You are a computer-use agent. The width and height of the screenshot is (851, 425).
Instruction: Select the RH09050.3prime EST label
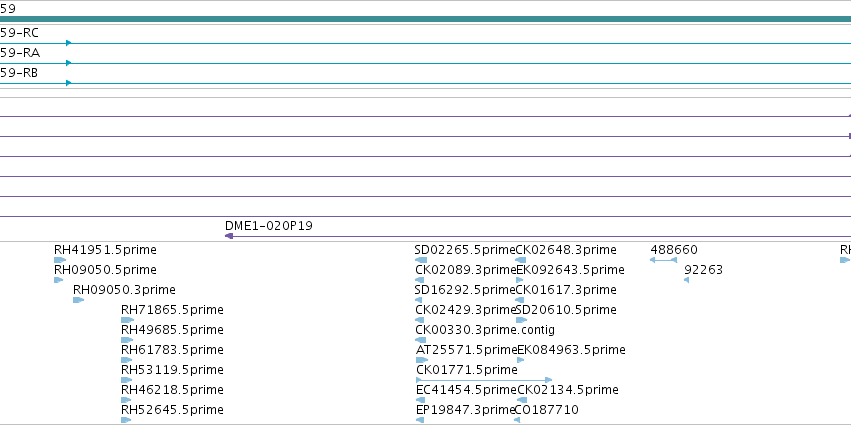coord(124,289)
